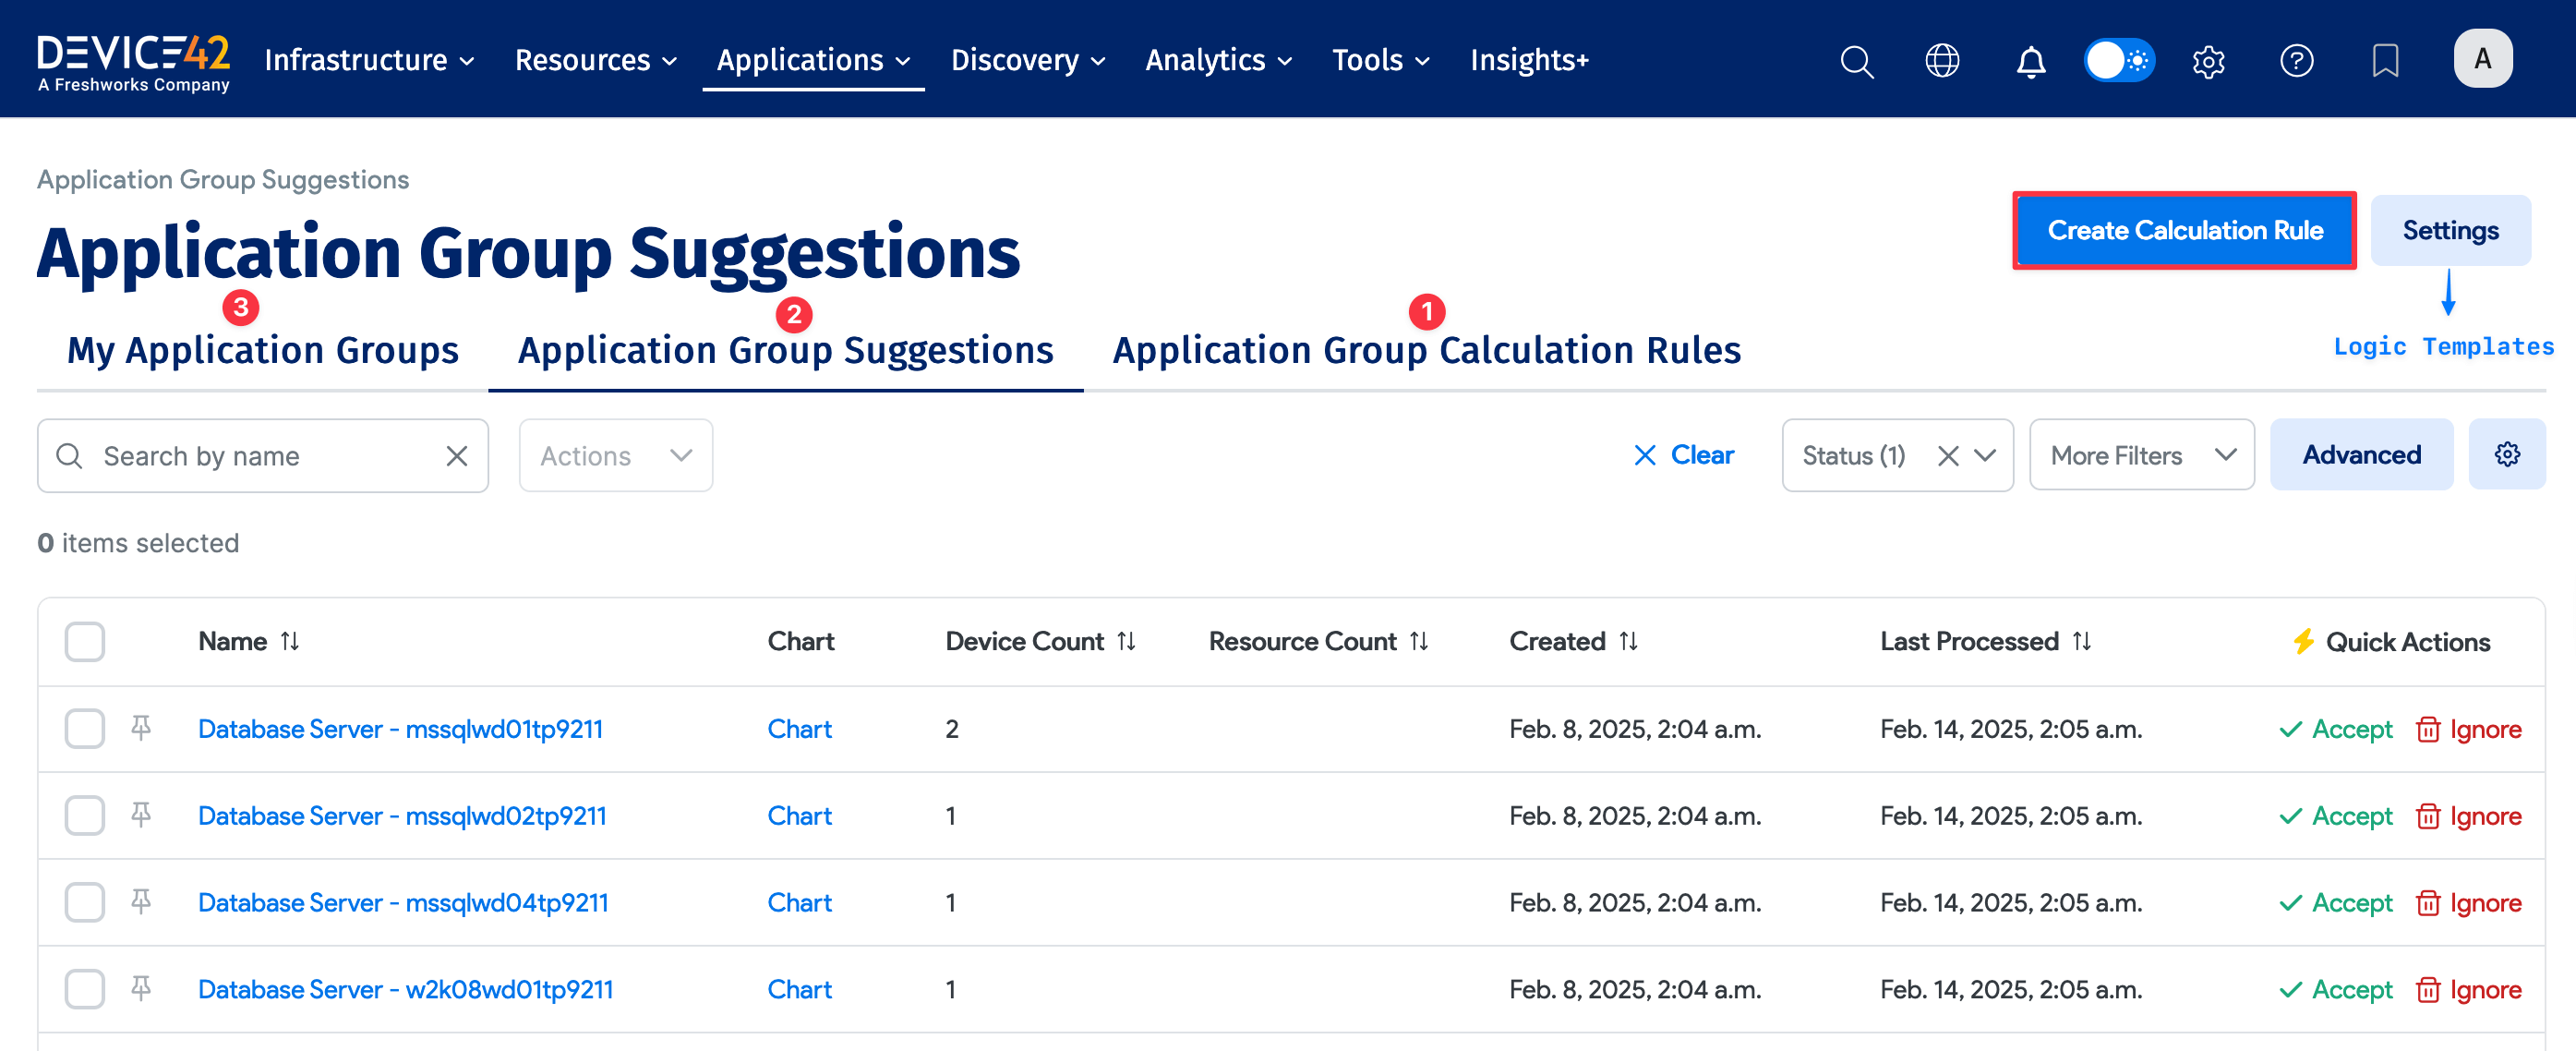Check the mssqlwd02tp9211 row checkbox

pyautogui.click(x=84, y=815)
